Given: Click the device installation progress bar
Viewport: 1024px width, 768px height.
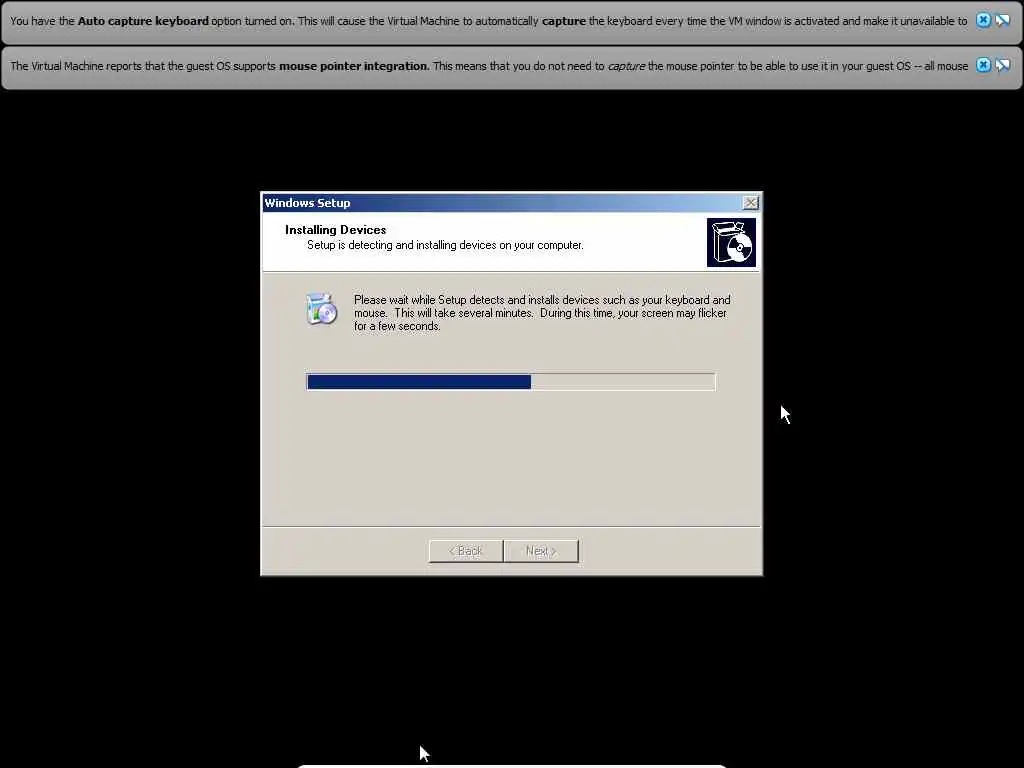Looking at the screenshot, I should coord(511,382).
